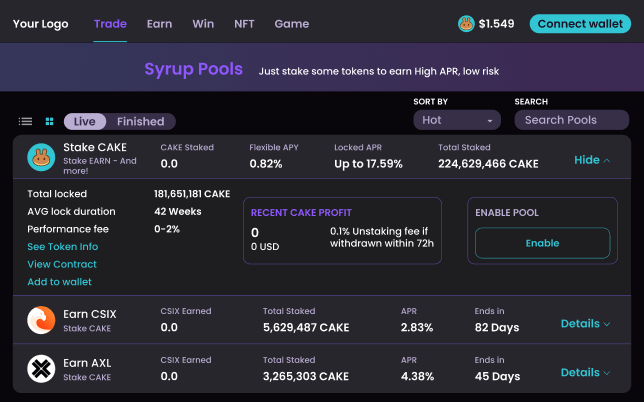
Task: Click the Connect wallet button
Action: pyautogui.click(x=580, y=24)
